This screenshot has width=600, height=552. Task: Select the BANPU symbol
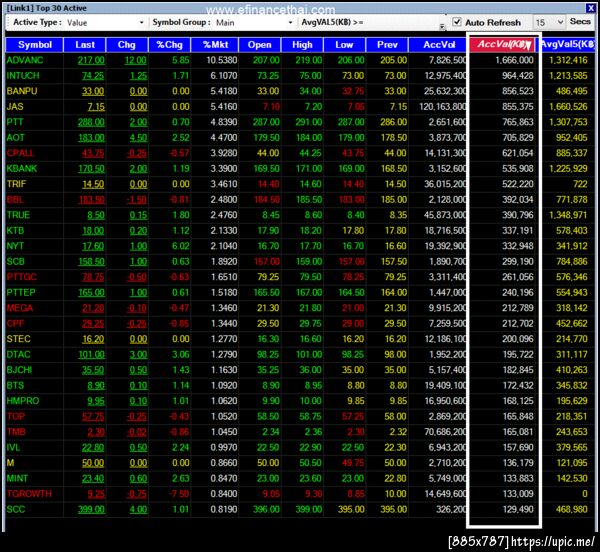[x=22, y=91]
